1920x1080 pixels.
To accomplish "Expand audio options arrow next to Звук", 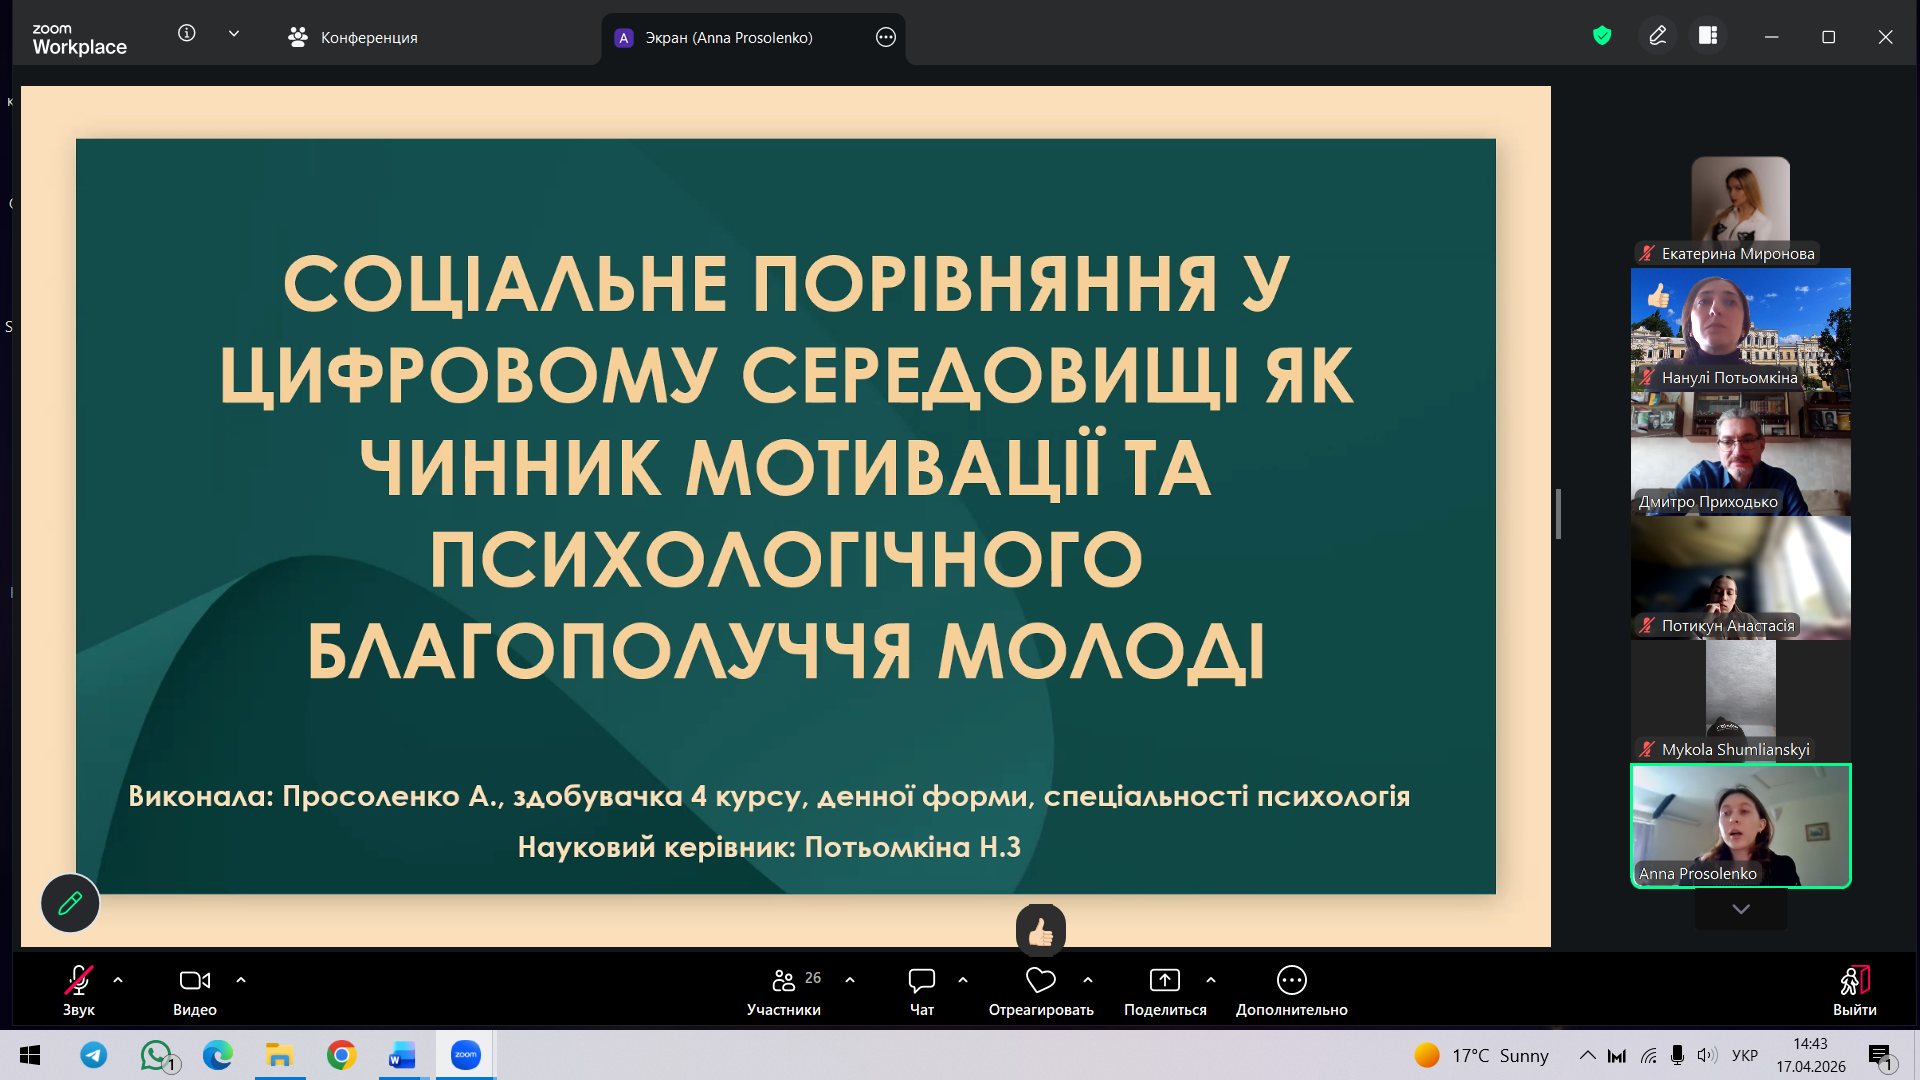I will coord(118,981).
